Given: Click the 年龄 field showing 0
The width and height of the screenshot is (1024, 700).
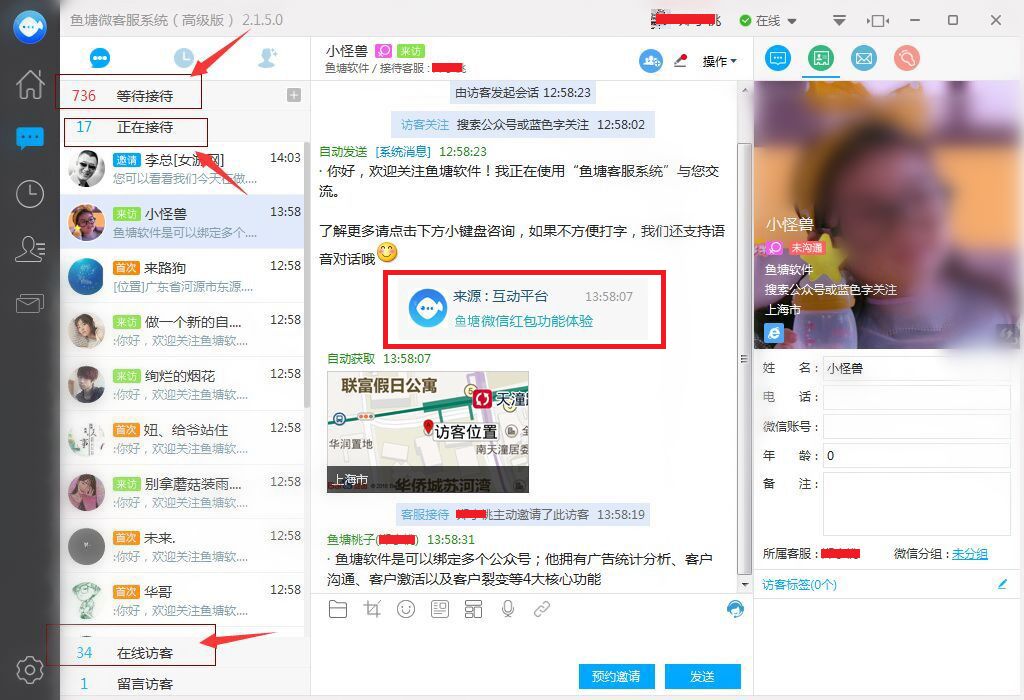Looking at the screenshot, I should (917, 455).
